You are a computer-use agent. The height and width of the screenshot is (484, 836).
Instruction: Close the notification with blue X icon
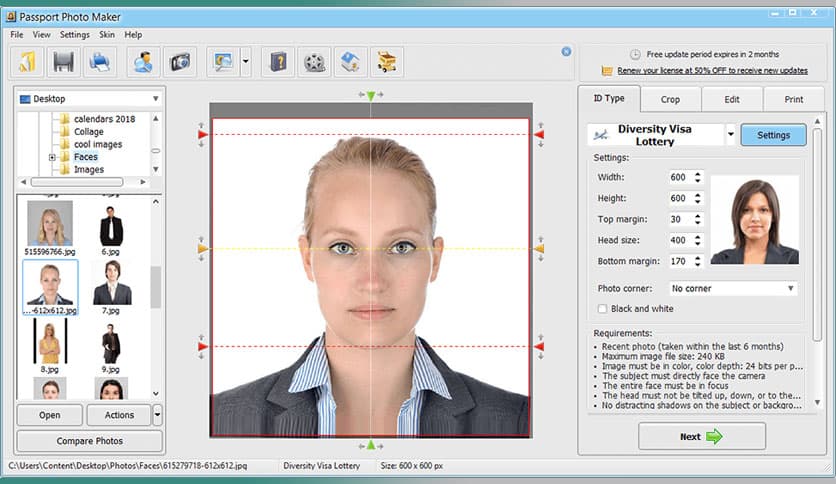(566, 51)
